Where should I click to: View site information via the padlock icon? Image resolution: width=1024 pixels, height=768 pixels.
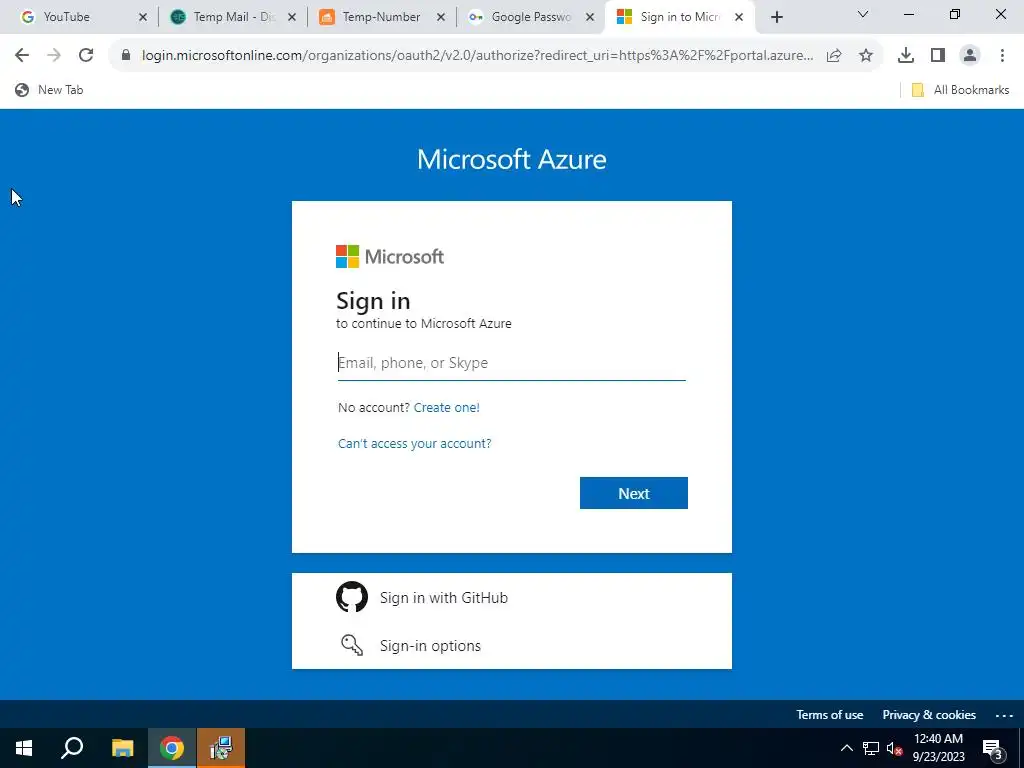click(126, 56)
